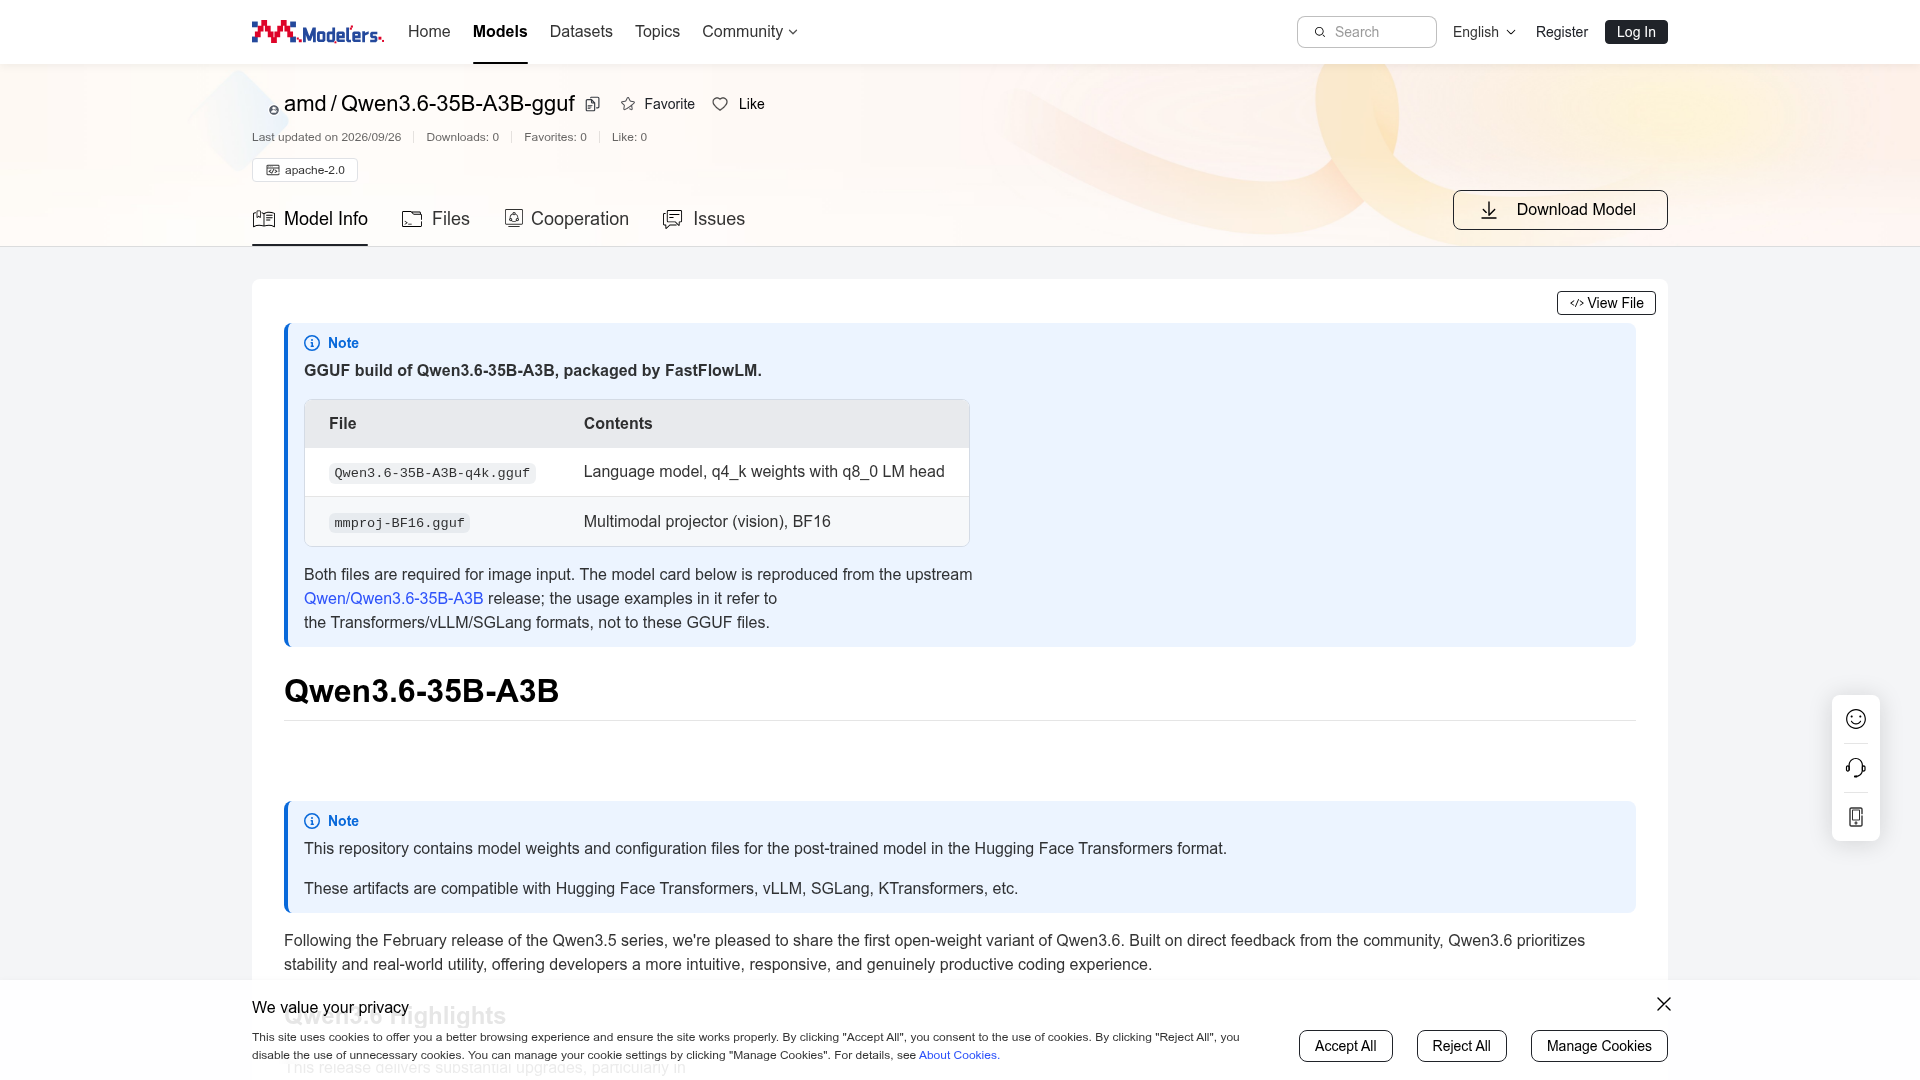Screen dimensions: 1920x1080
Task: Click the Favorite star icon
Action: 628,104
